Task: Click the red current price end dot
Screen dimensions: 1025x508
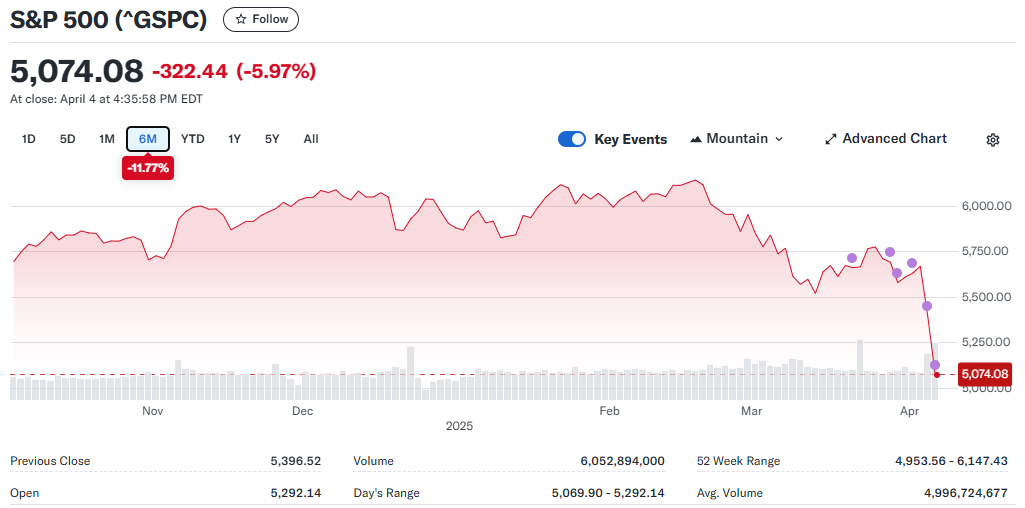Action: (x=937, y=375)
